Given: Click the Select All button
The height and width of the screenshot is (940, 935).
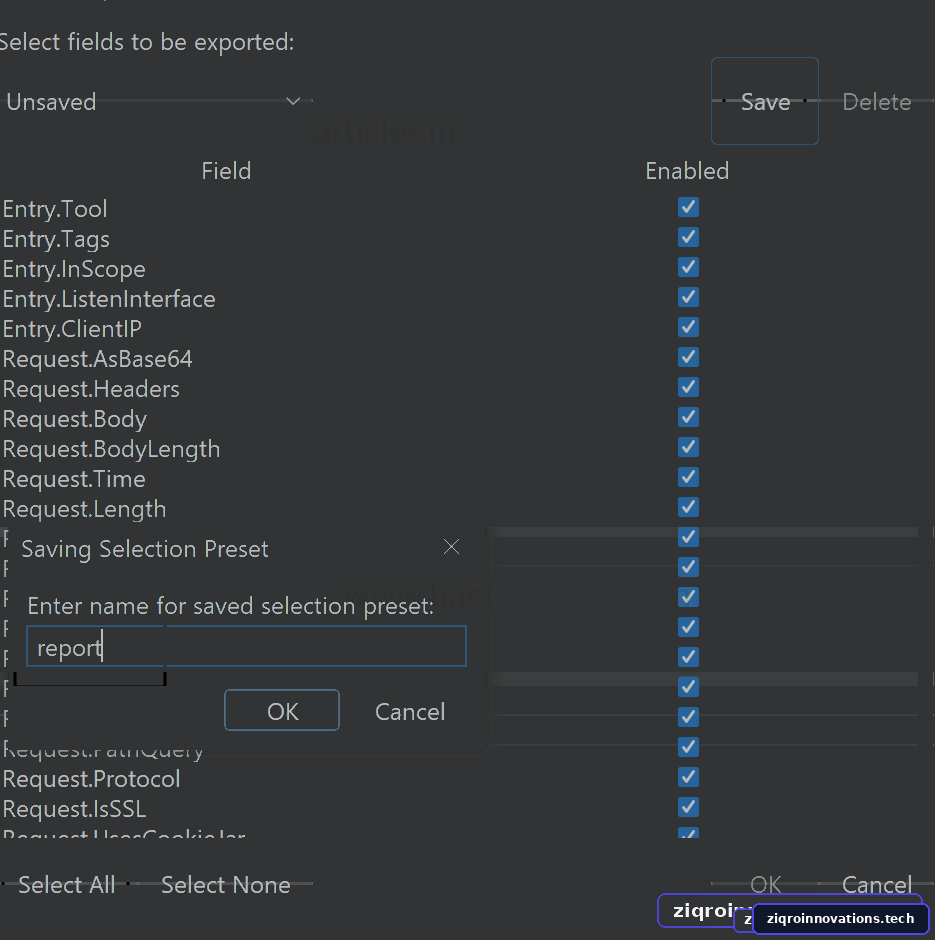Looking at the screenshot, I should point(67,885).
